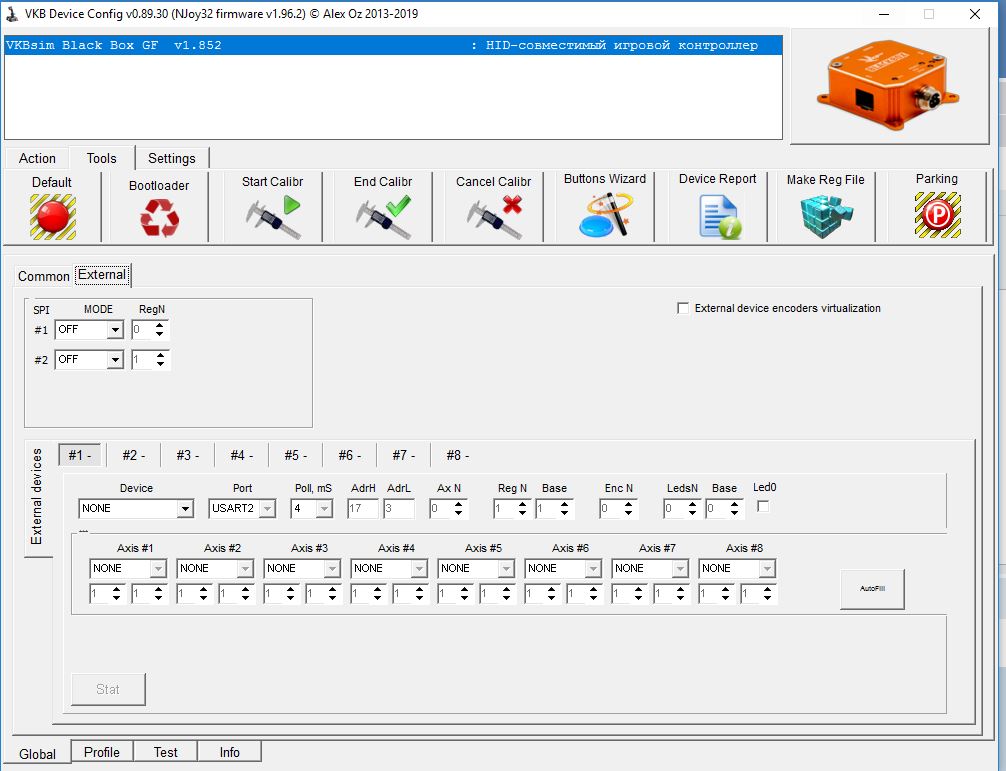Select external device tab #6

click(349, 455)
